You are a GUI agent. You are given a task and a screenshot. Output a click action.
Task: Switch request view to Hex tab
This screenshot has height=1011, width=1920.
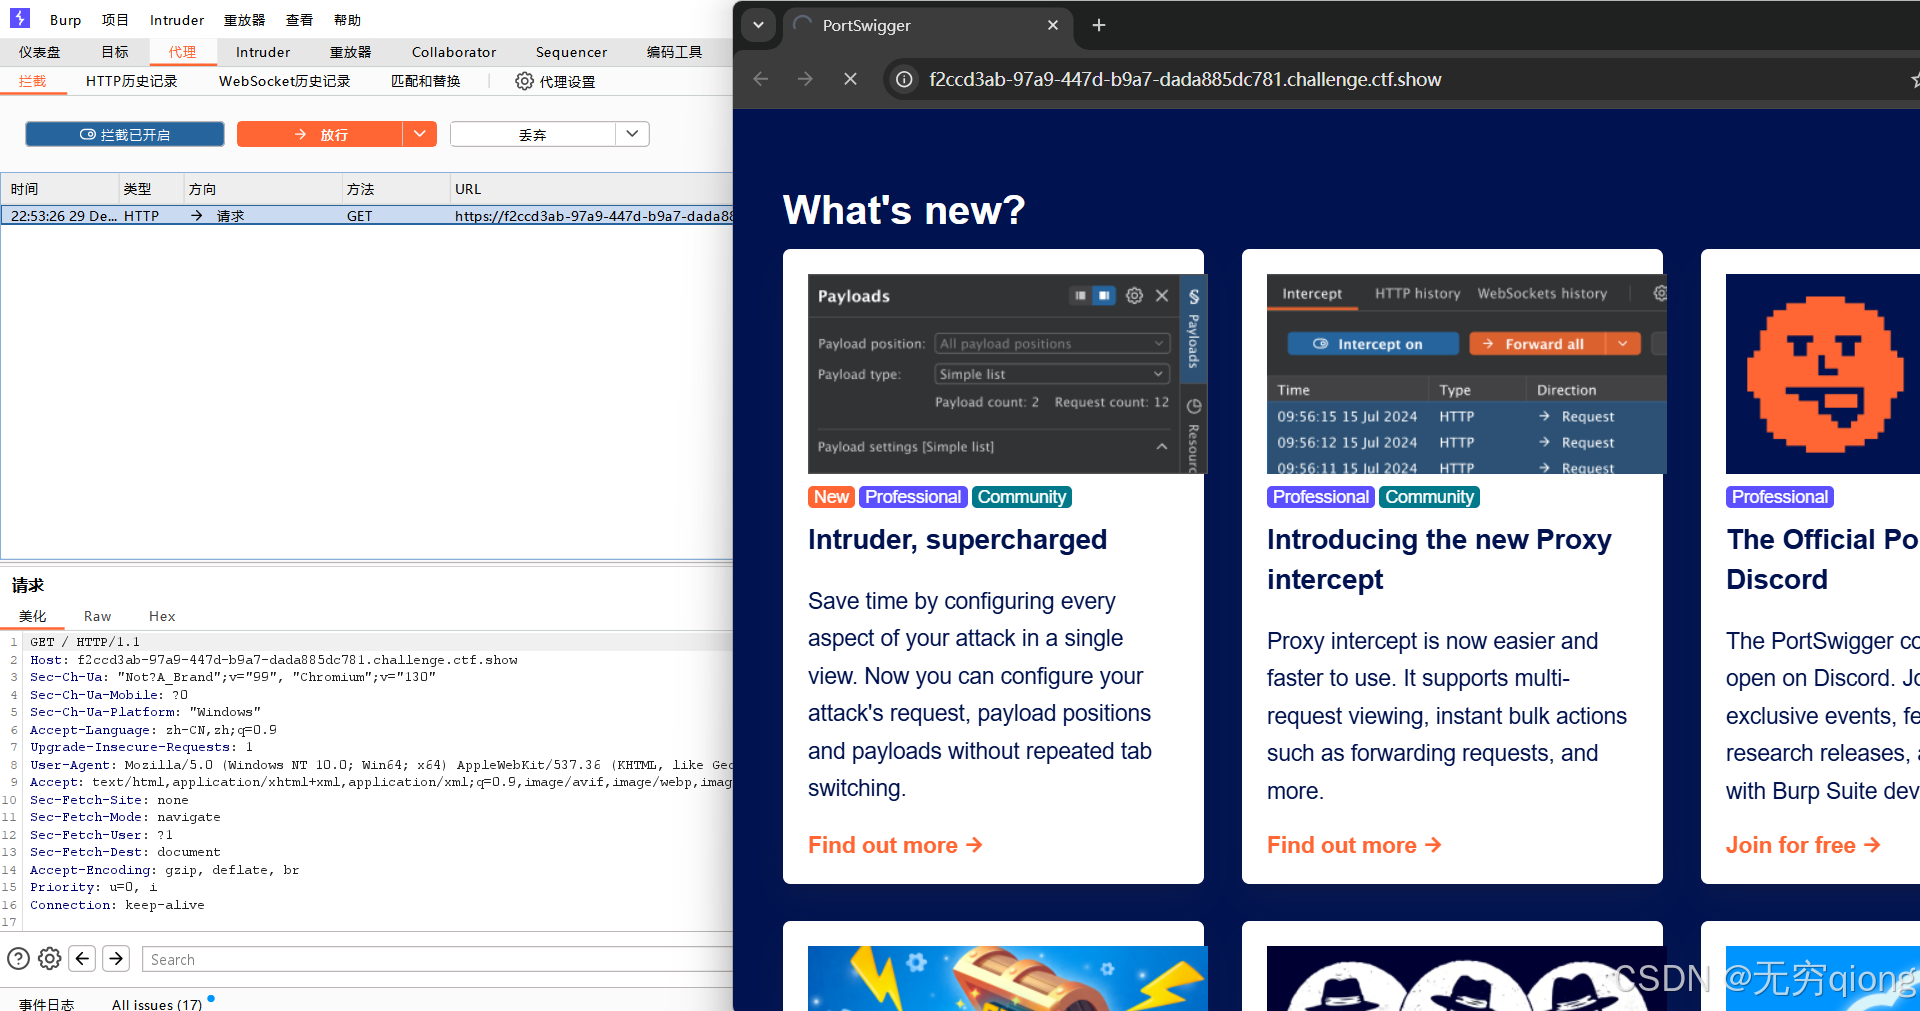(162, 616)
